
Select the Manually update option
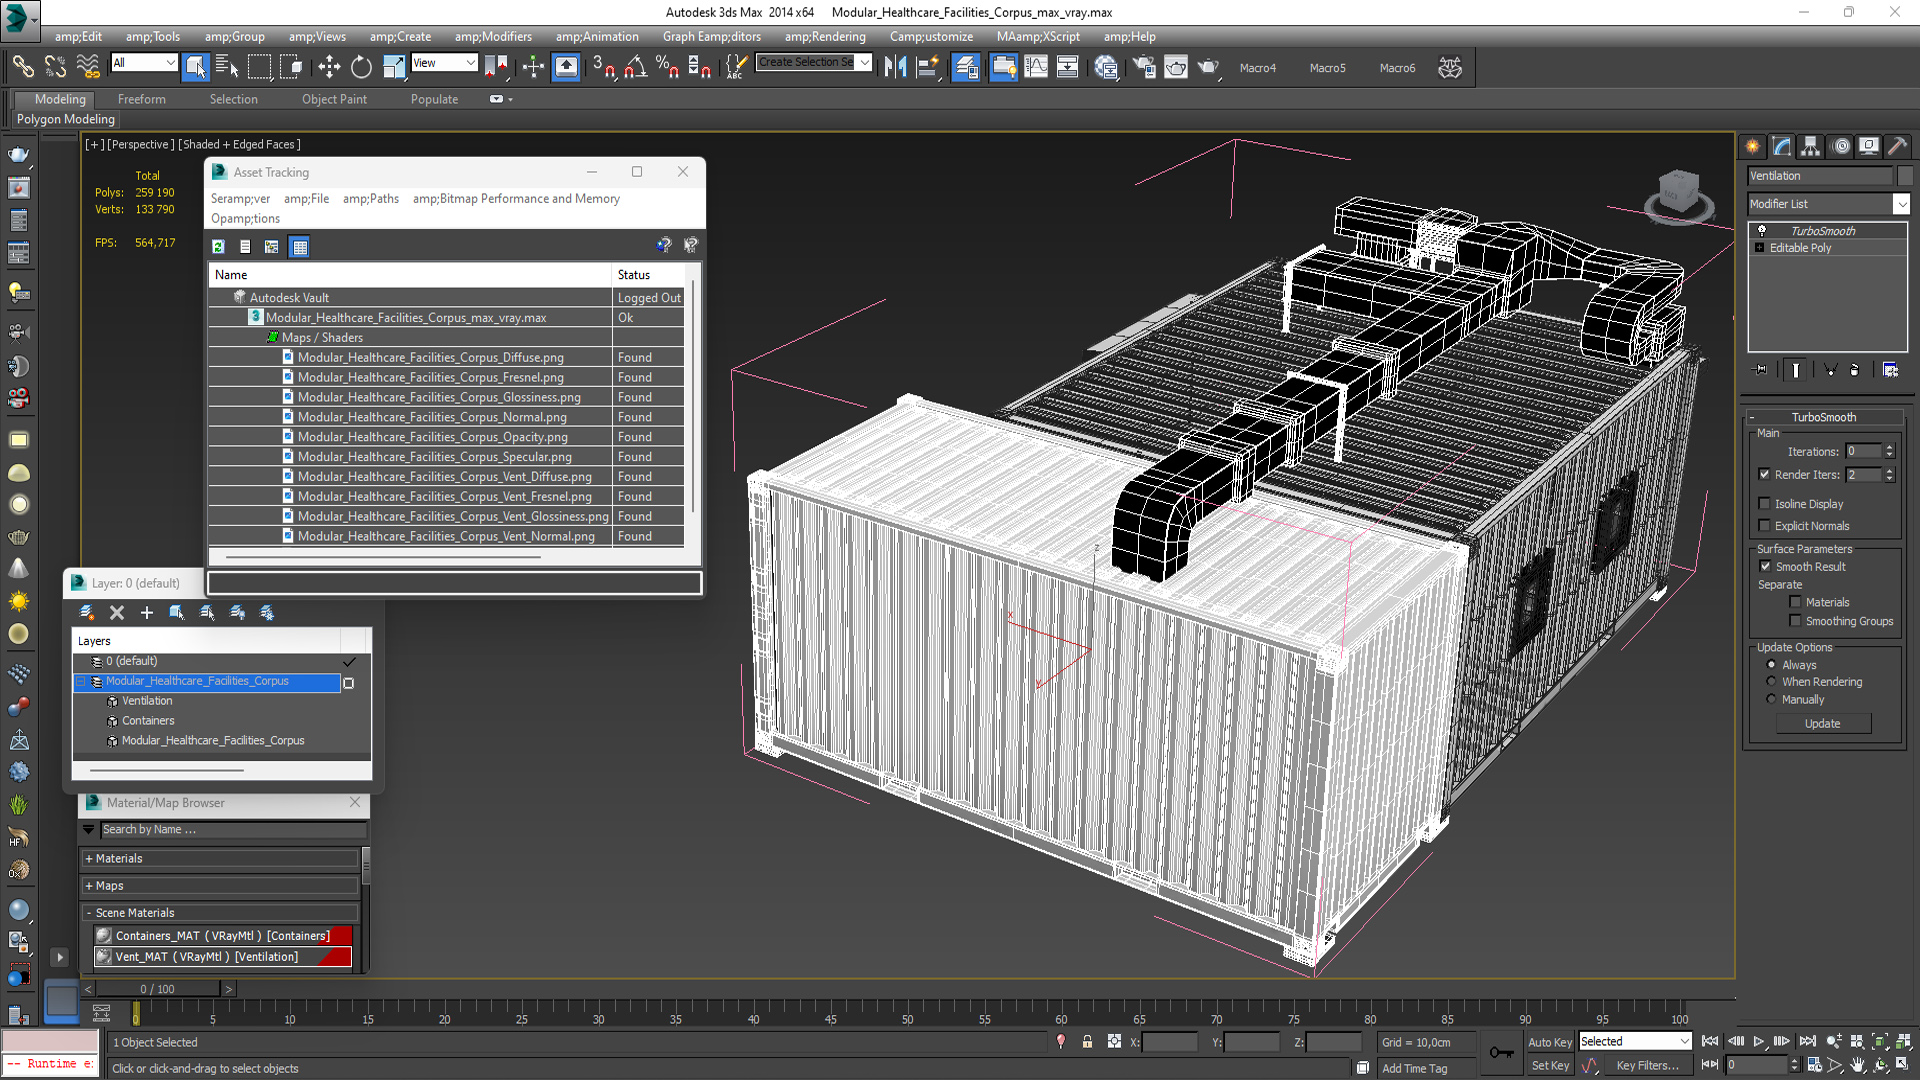coord(1771,700)
